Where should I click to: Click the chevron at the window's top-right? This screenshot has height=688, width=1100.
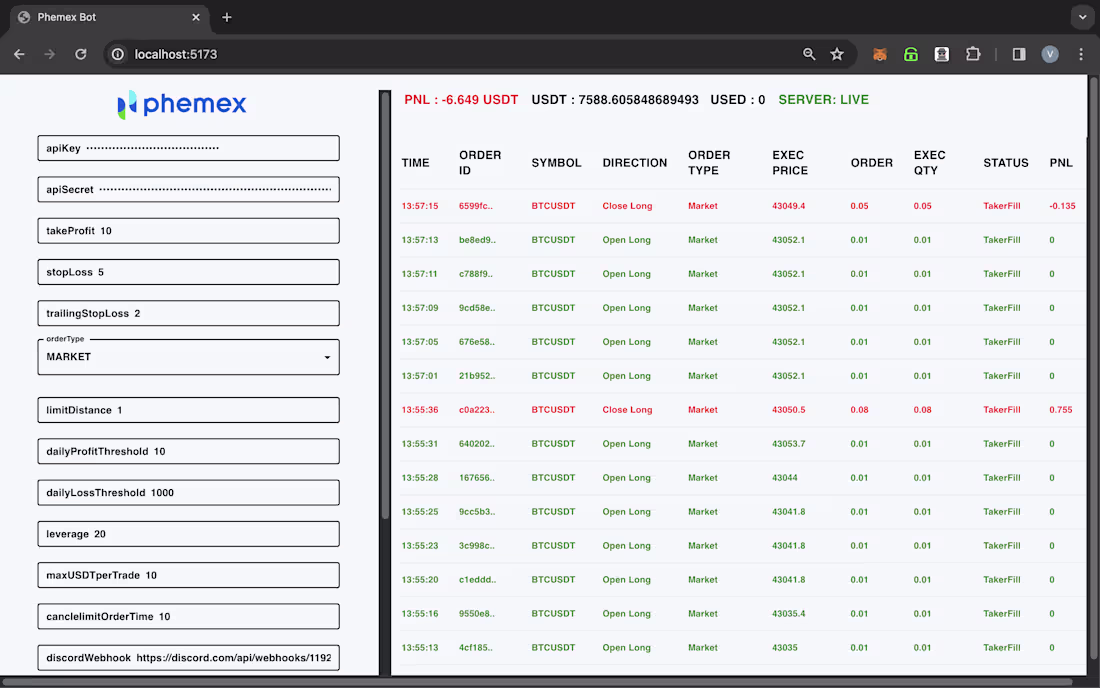point(1082,16)
